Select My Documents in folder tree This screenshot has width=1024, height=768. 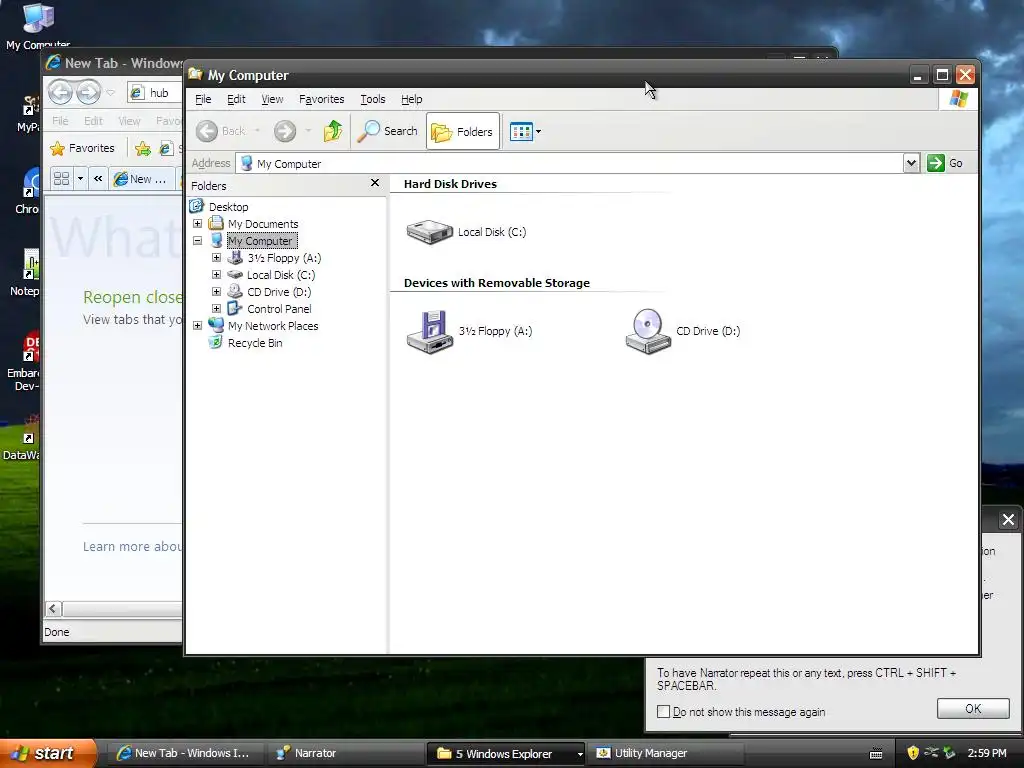[263, 224]
